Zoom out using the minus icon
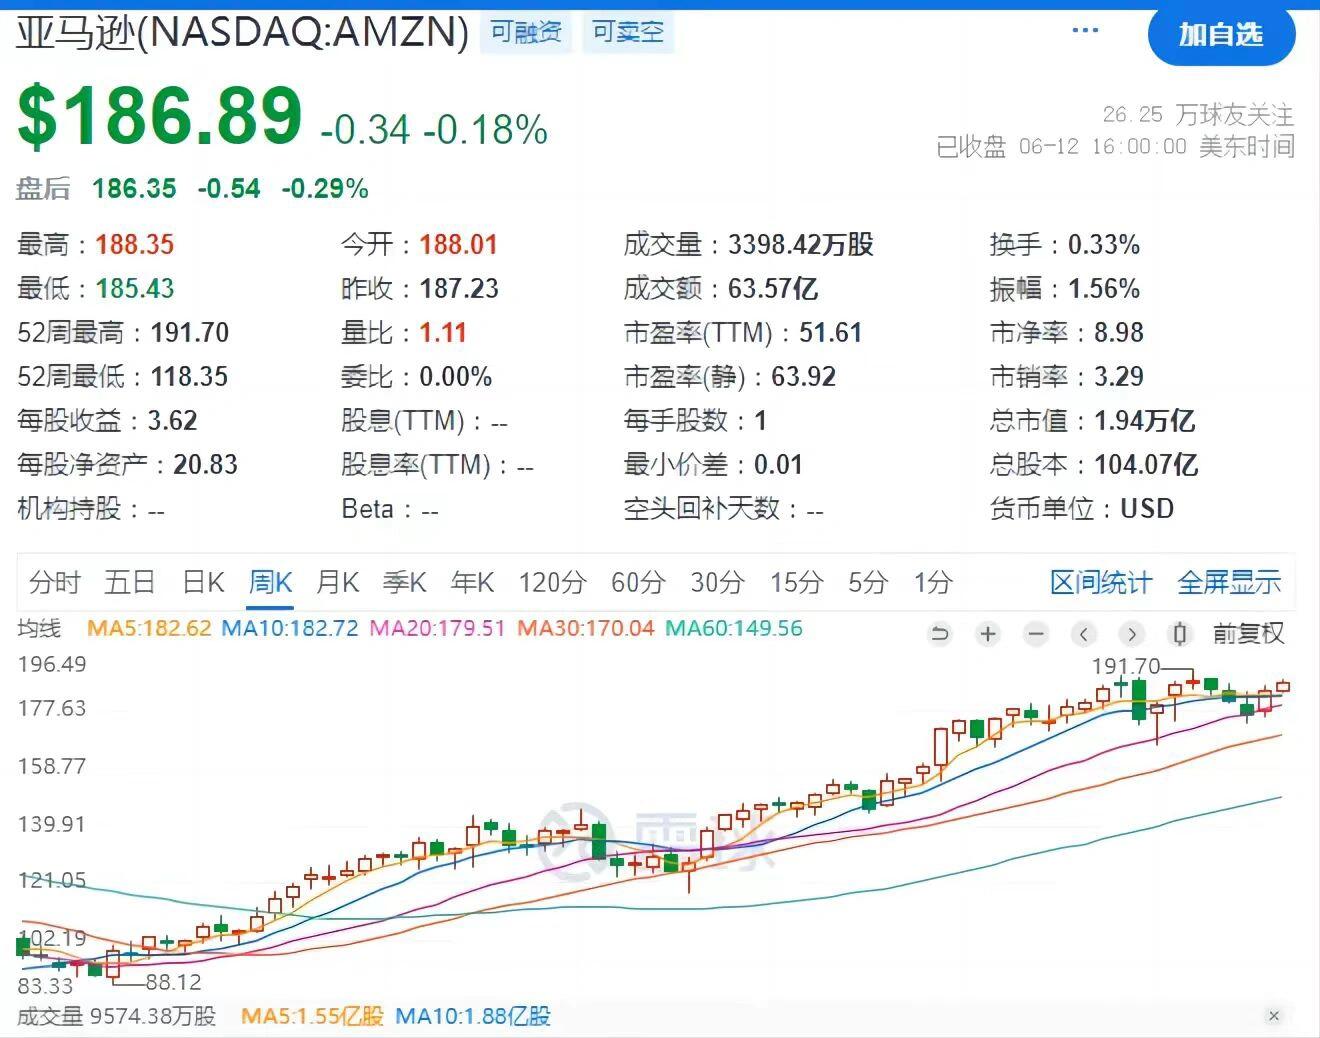1320x1038 pixels. click(1035, 634)
